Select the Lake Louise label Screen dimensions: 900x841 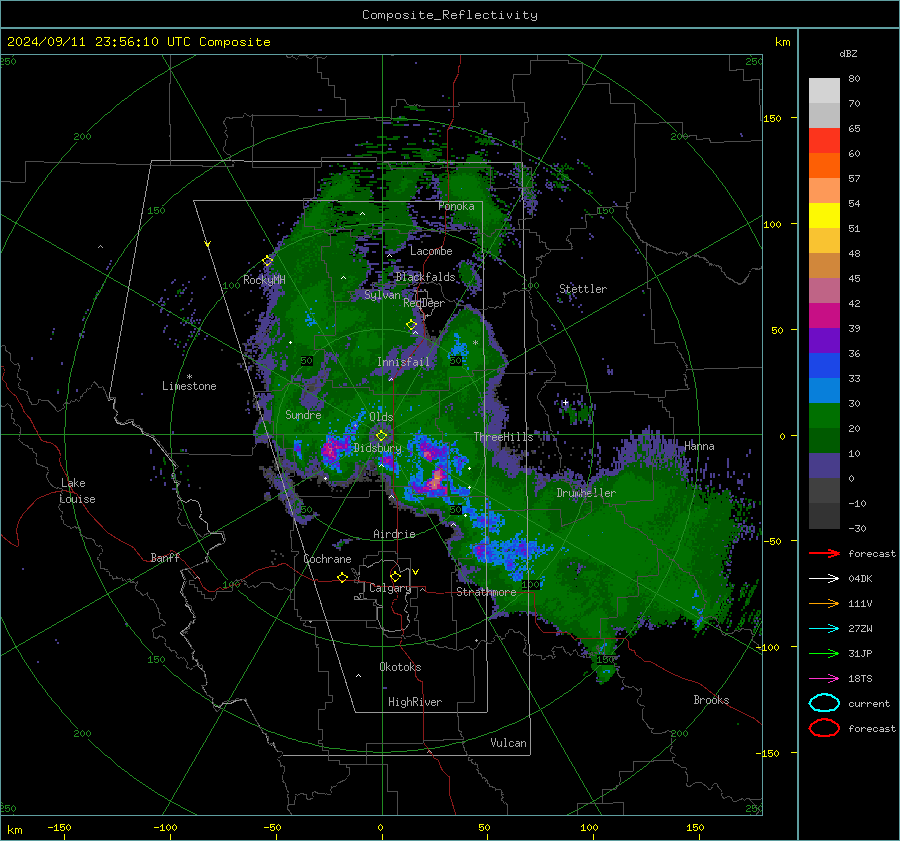click(77, 491)
